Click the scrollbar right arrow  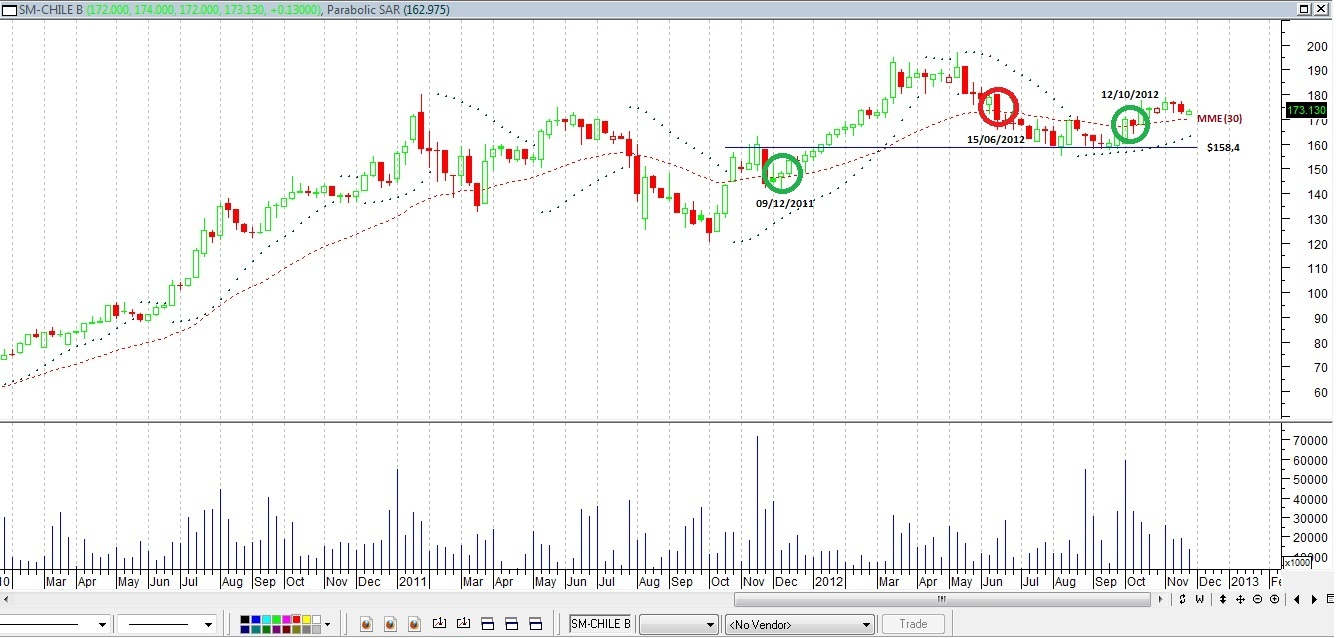coord(1161,600)
